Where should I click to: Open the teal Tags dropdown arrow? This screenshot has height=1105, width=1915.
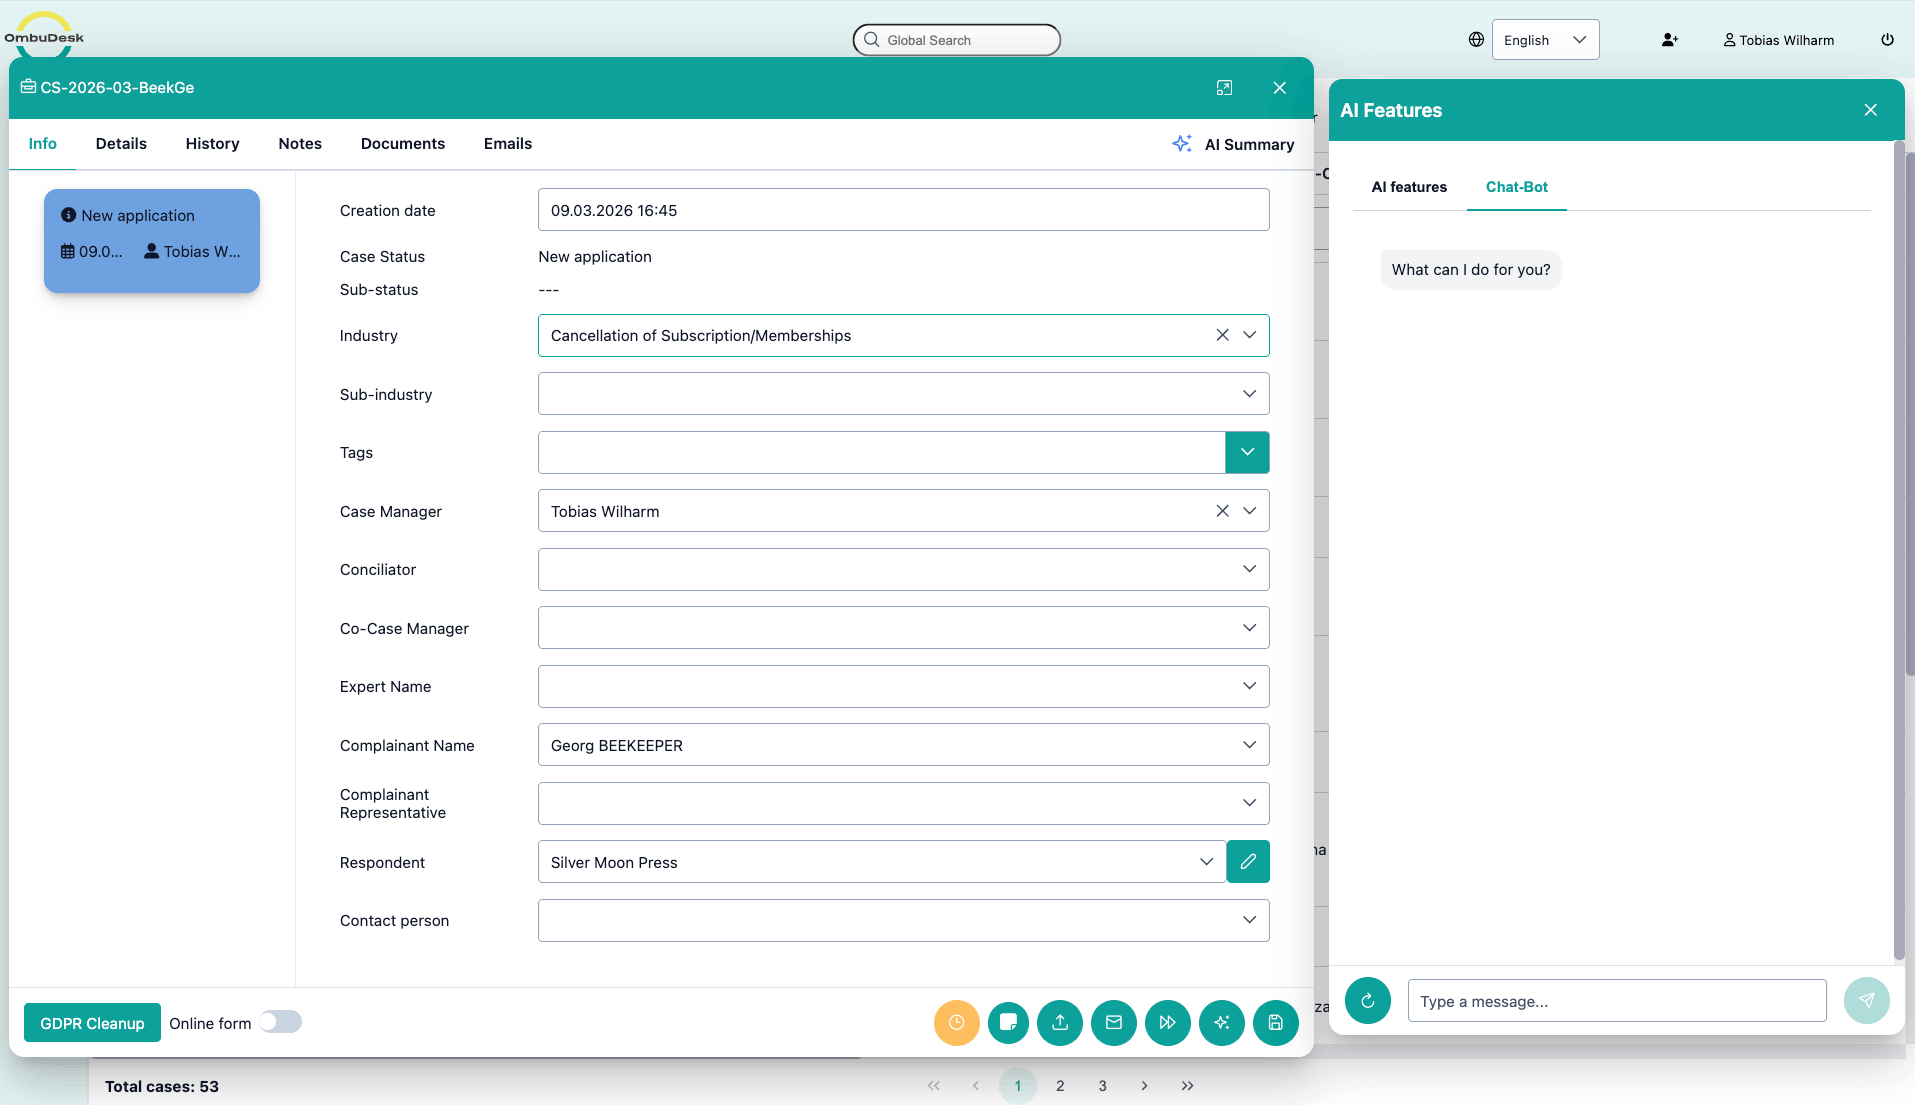(x=1247, y=452)
